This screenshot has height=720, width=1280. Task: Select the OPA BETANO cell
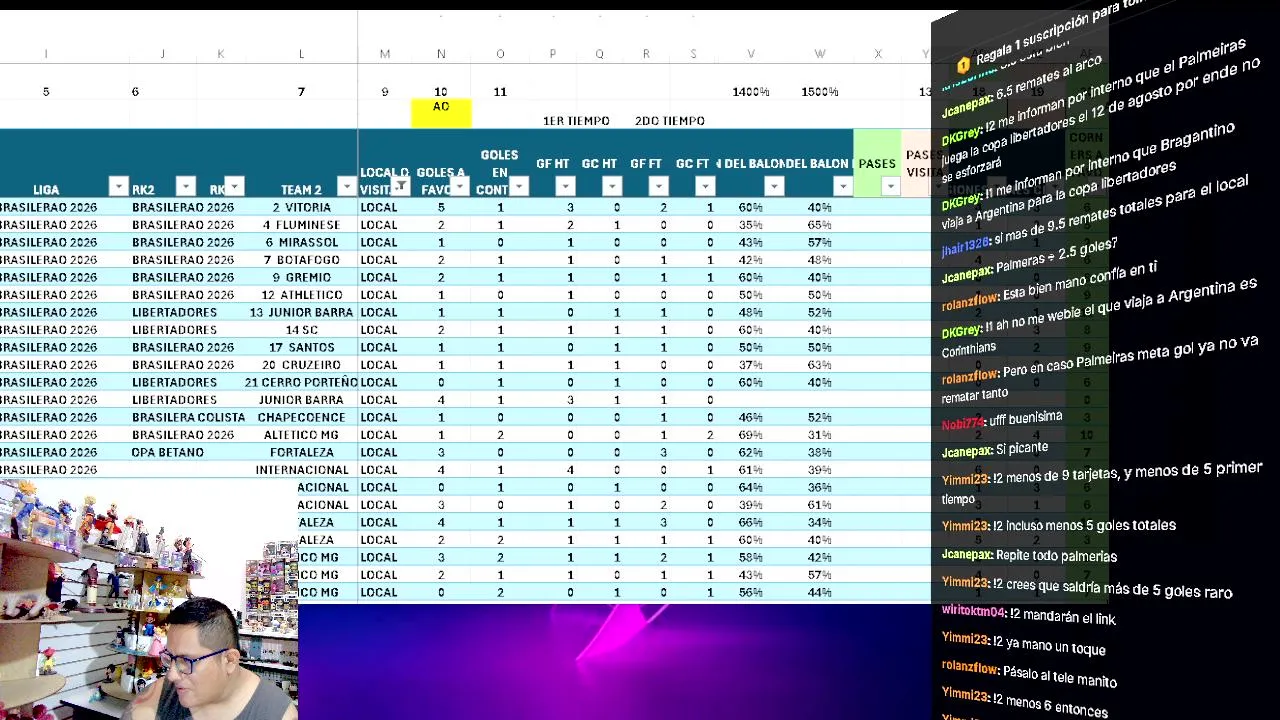pyautogui.click(x=168, y=452)
